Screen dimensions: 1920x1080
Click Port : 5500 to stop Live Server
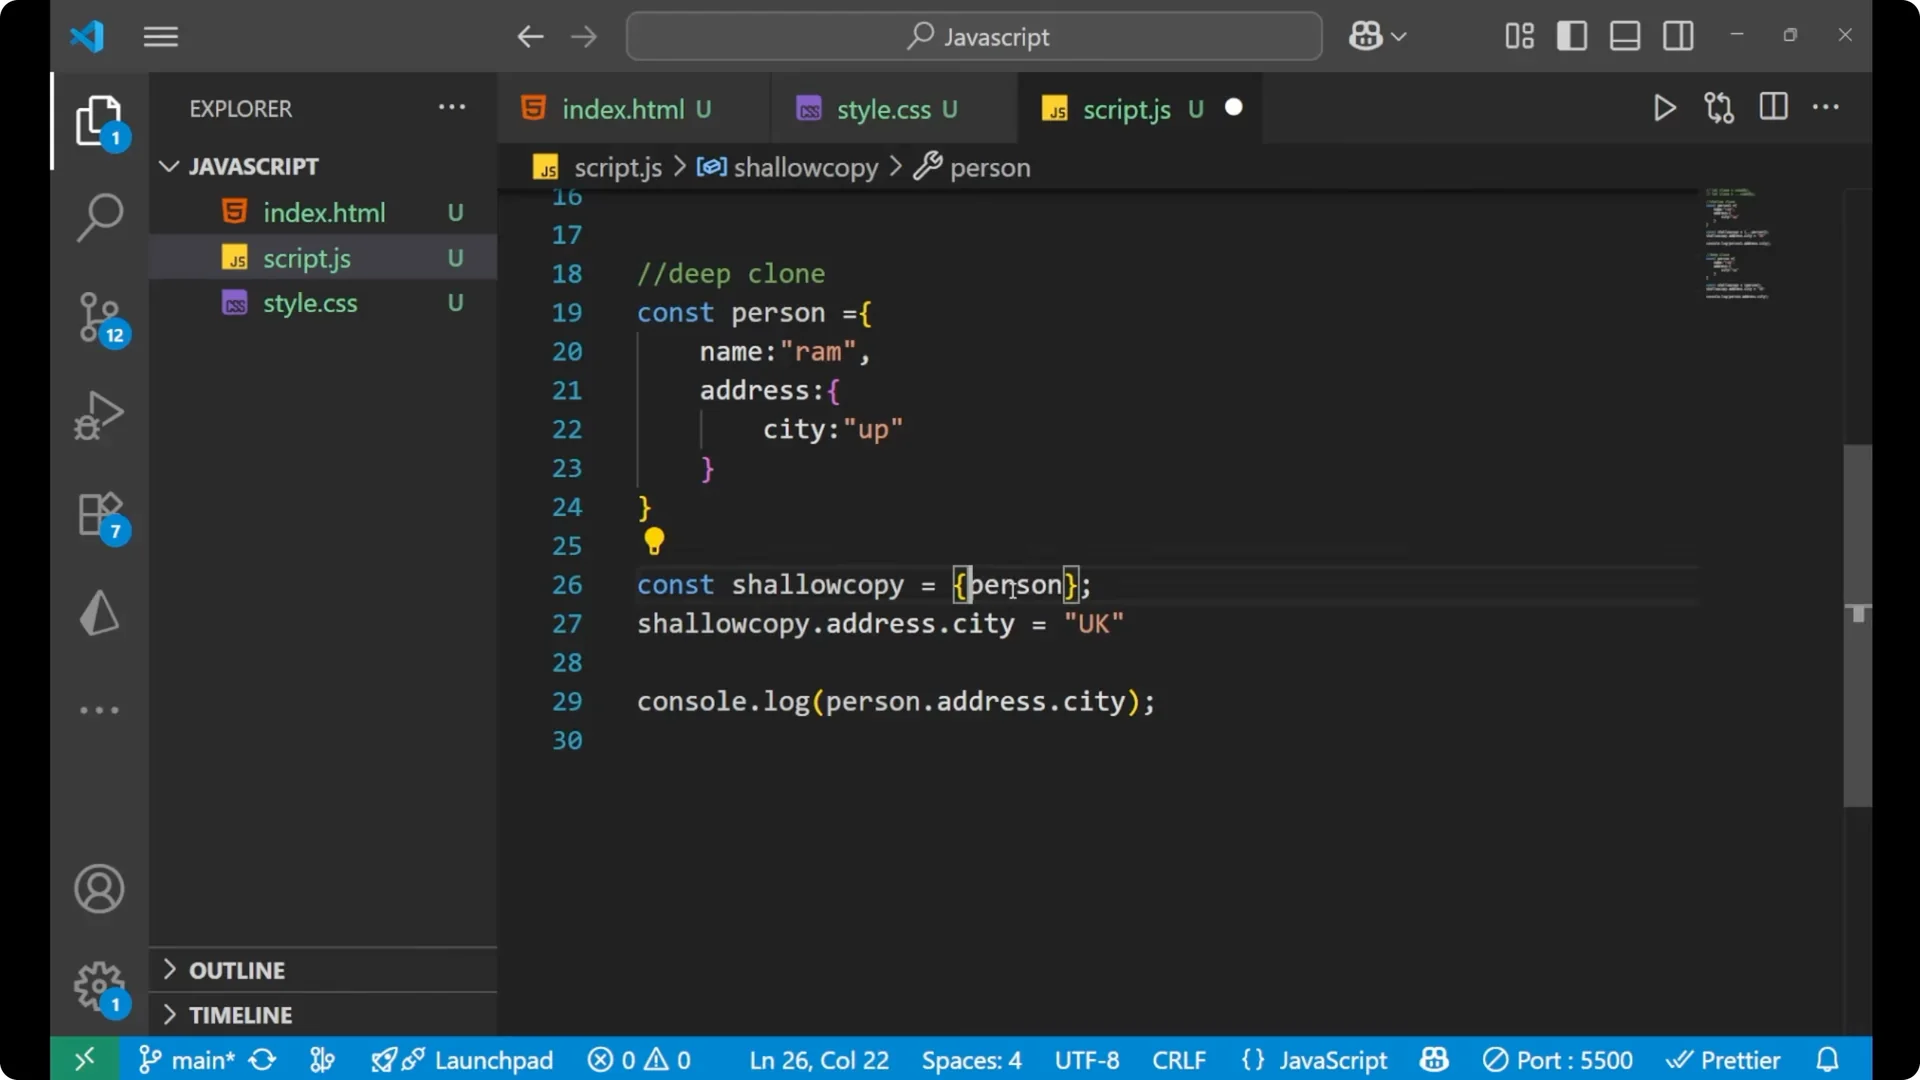click(x=1557, y=1059)
